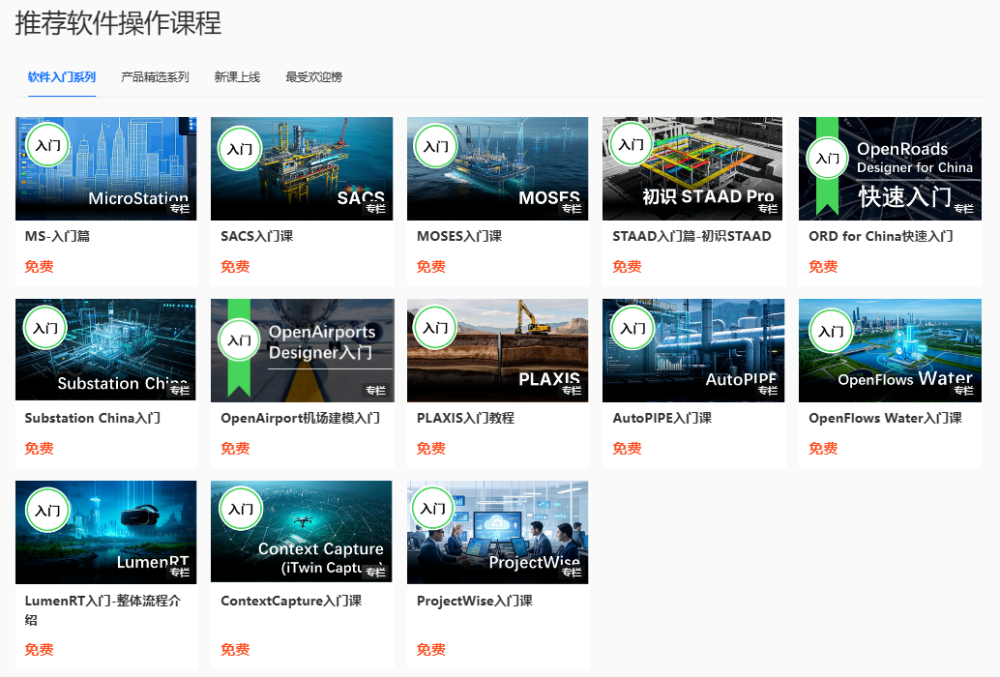This screenshot has height=677, width=1000.
Task: Open the ContextCapture入门课 course
Action: (301, 531)
